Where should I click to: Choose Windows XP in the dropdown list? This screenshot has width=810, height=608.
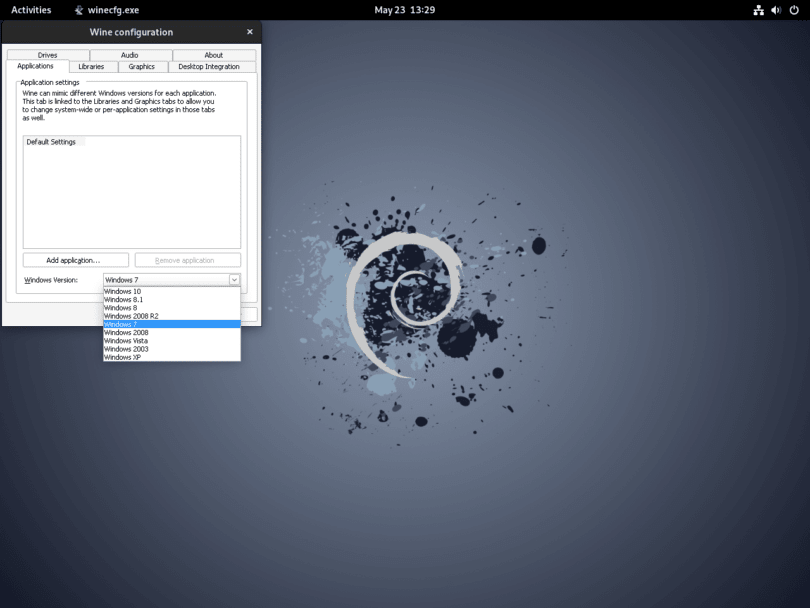pyautogui.click(x=172, y=357)
